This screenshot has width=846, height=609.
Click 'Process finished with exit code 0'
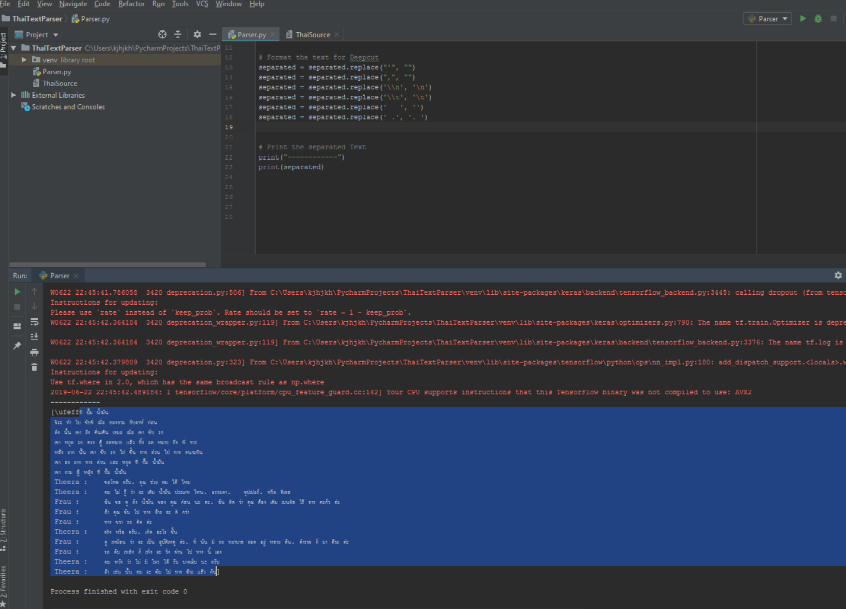pos(119,591)
